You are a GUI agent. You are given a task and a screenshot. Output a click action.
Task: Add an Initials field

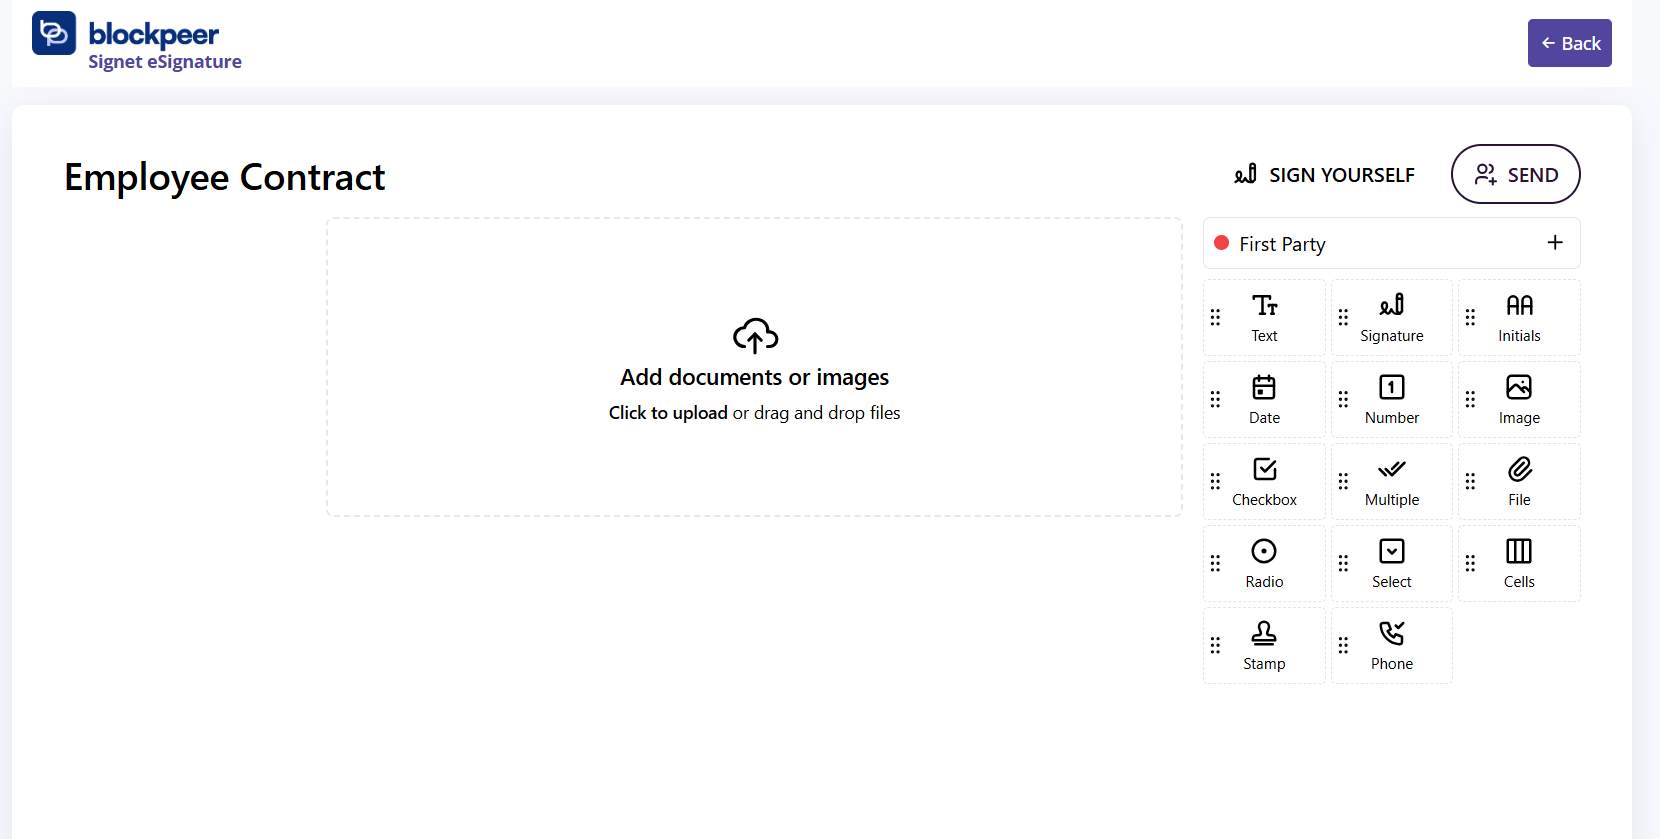coord(1518,317)
